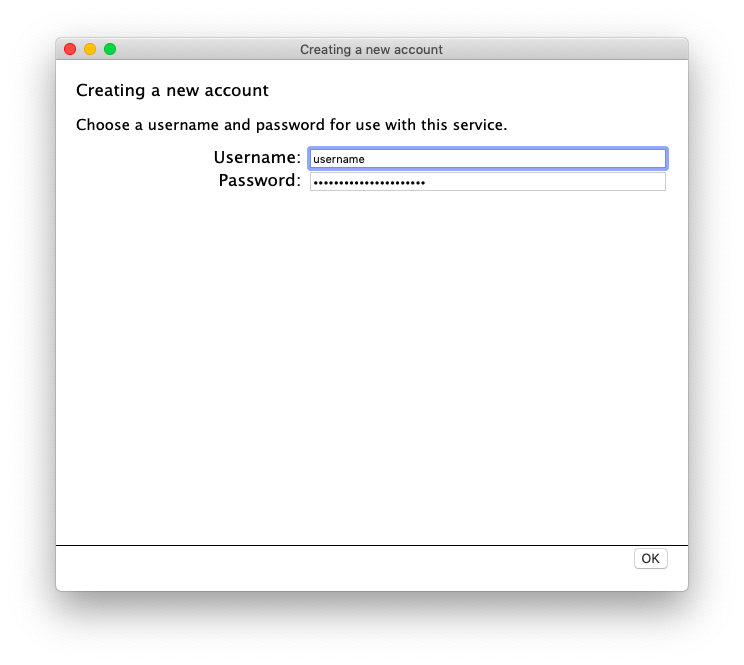Viewport: 744px width, 665px height.
Task: Minimize the window with yellow button
Action: click(x=90, y=49)
